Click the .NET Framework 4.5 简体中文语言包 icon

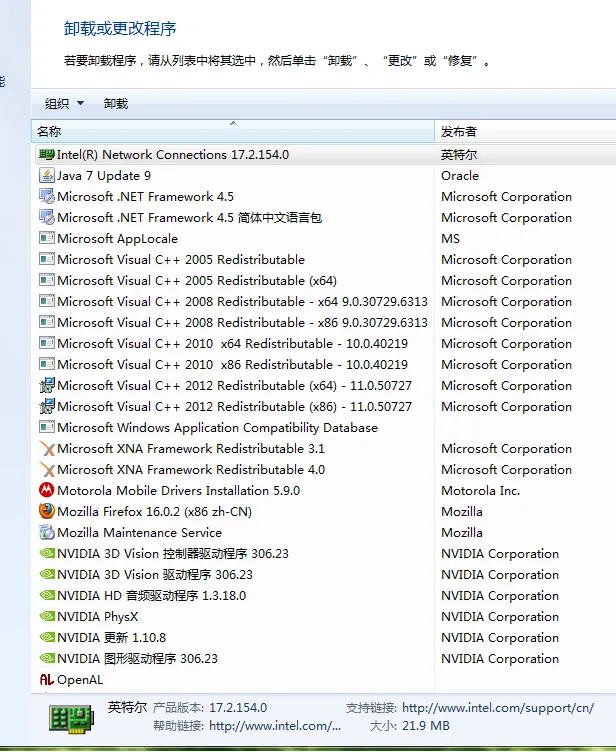pos(47,218)
